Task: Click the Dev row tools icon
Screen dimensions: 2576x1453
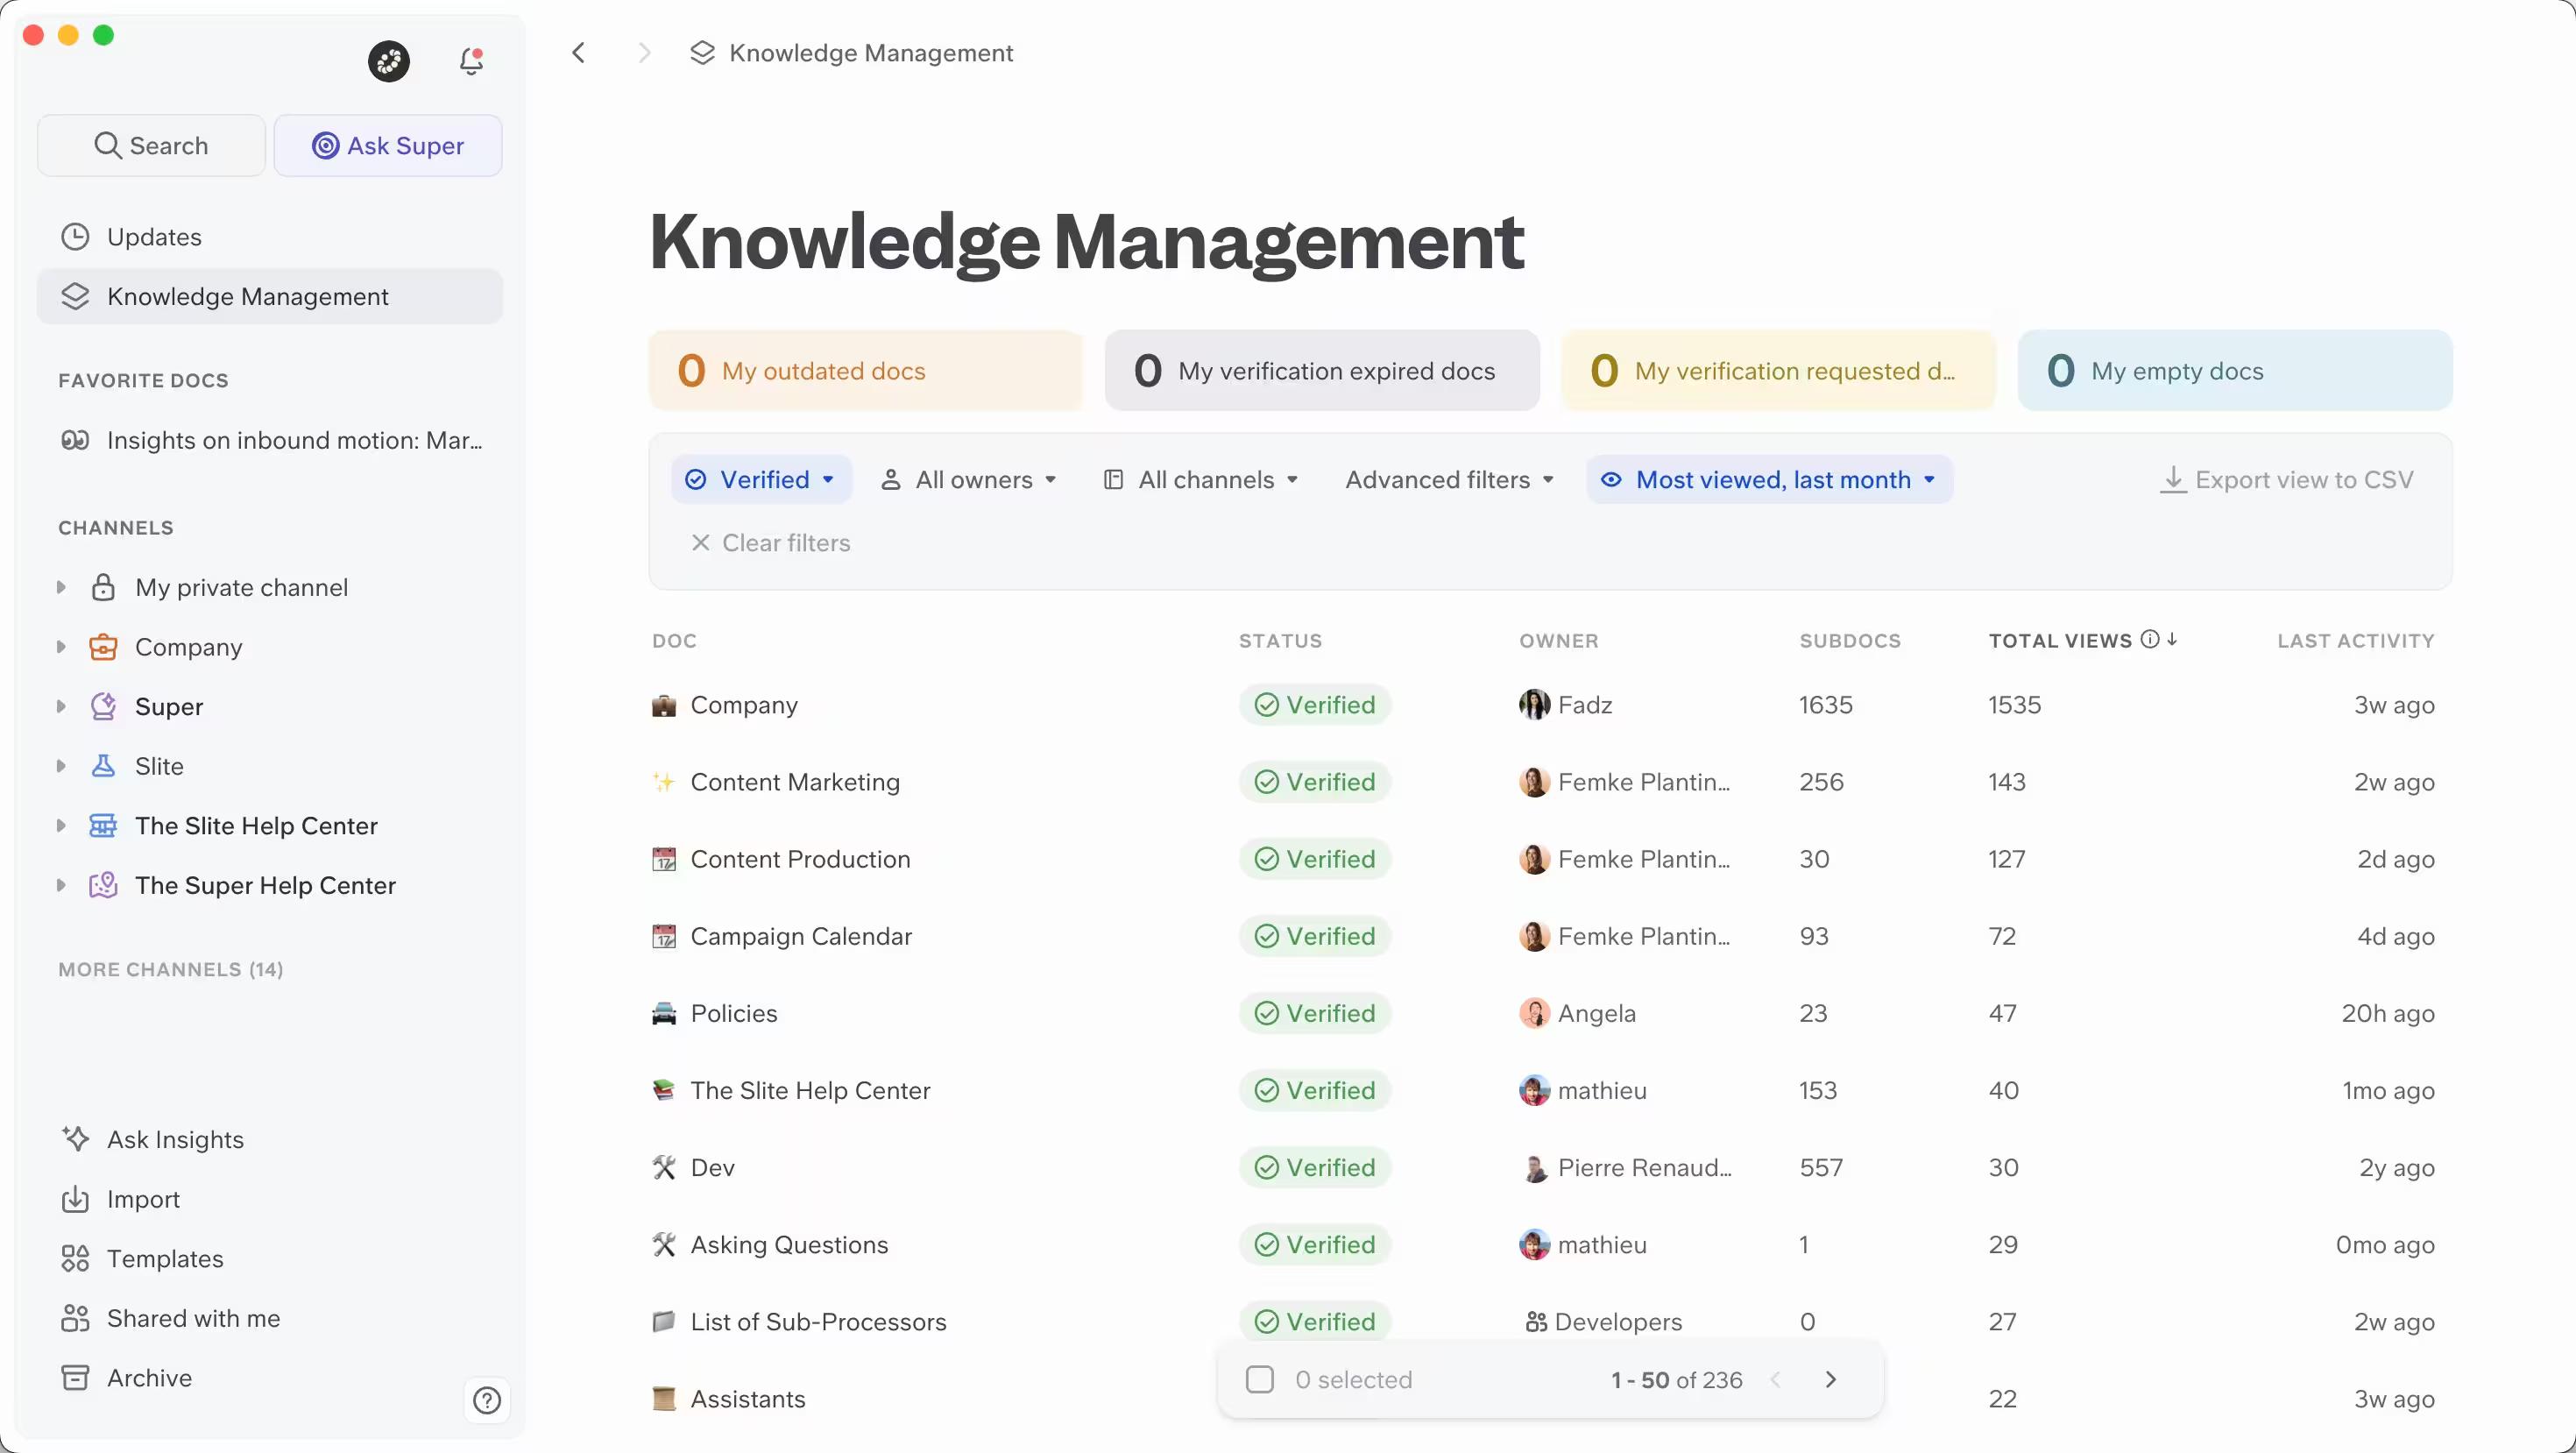Action: (664, 1168)
